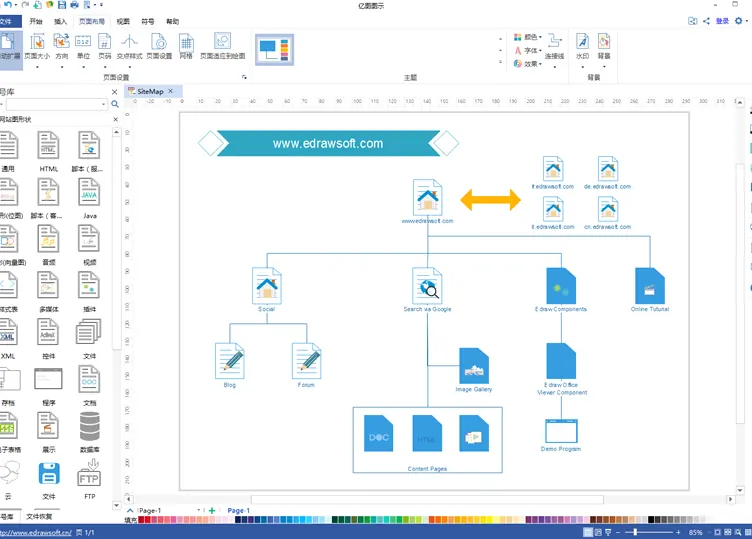Image resolution: width=752 pixels, height=539 pixels.
Task: Pick the black swatch in color palette
Action: point(651,520)
